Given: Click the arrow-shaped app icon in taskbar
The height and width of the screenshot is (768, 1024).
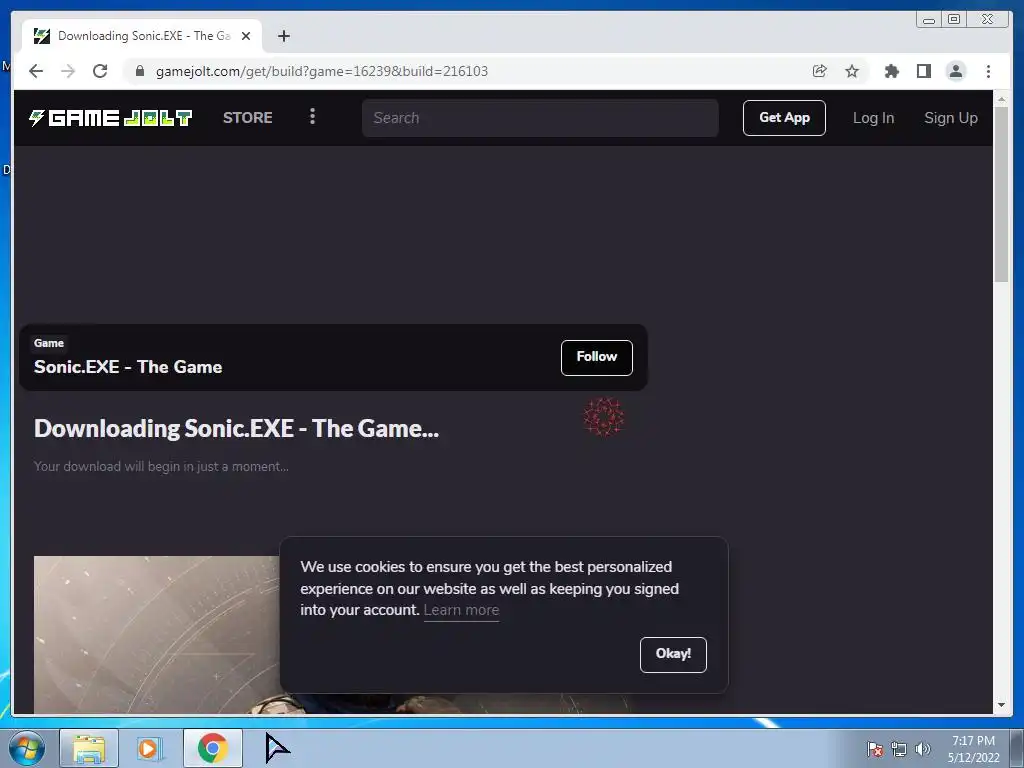Looking at the screenshot, I should click(277, 748).
